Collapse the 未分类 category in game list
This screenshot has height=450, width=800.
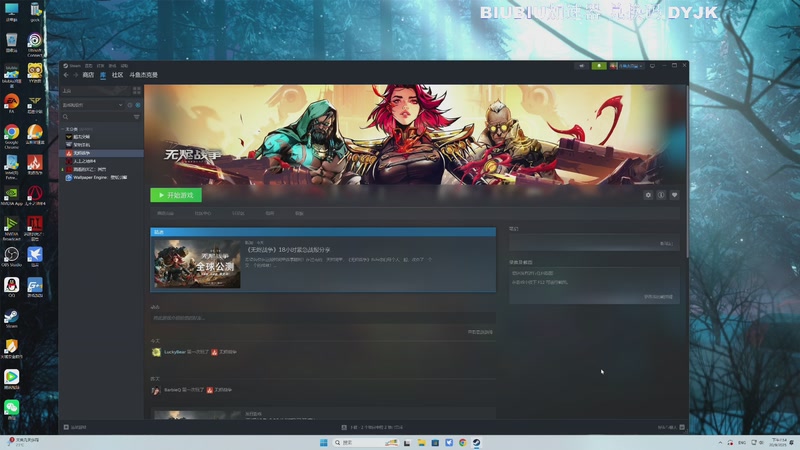(63, 129)
